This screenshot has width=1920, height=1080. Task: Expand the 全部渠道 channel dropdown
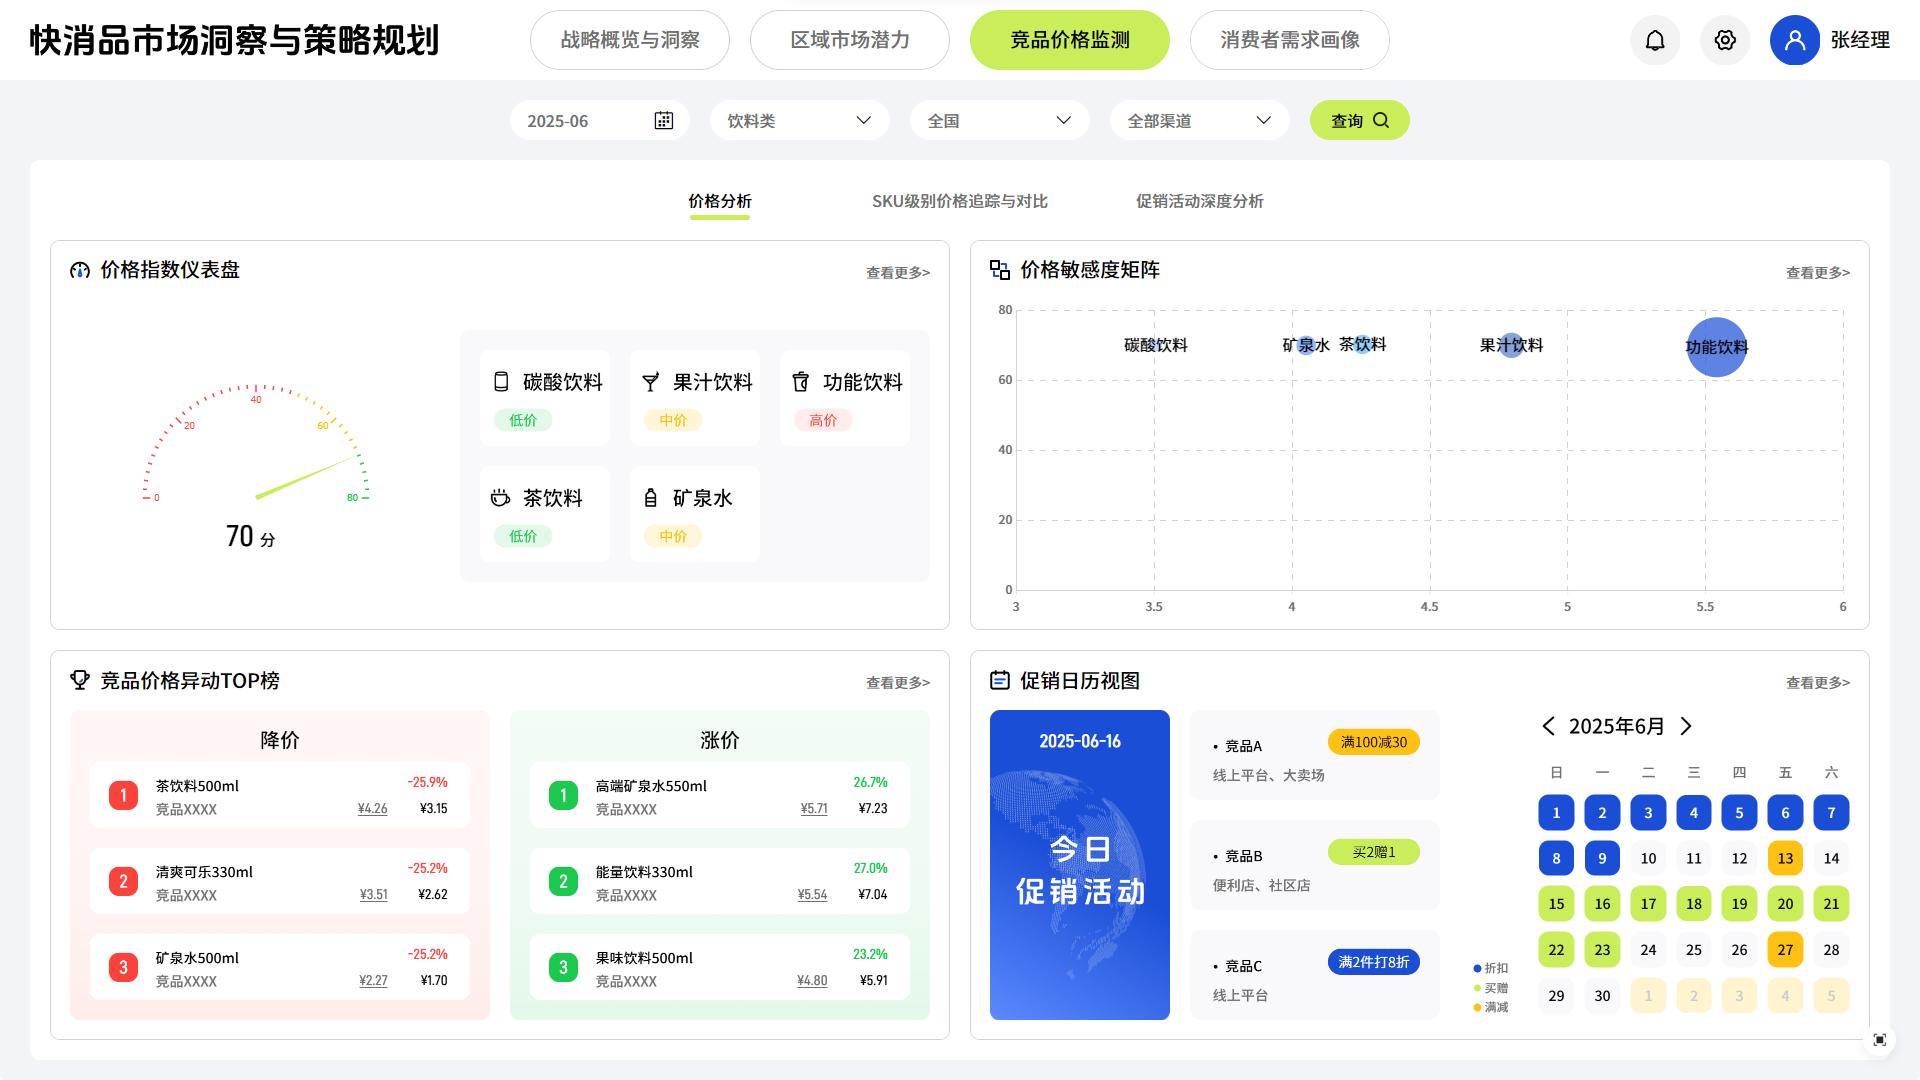click(x=1200, y=121)
